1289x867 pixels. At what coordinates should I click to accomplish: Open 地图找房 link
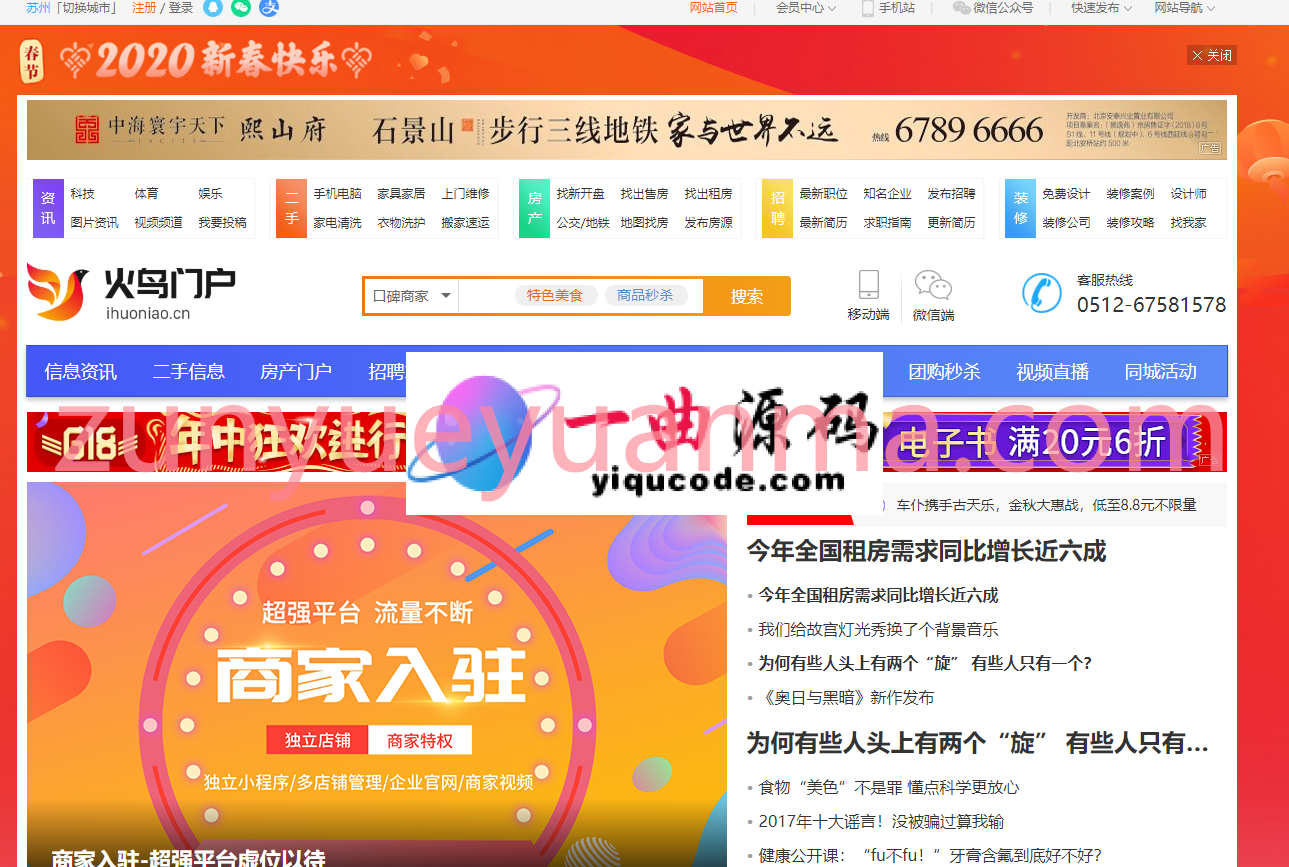[645, 223]
